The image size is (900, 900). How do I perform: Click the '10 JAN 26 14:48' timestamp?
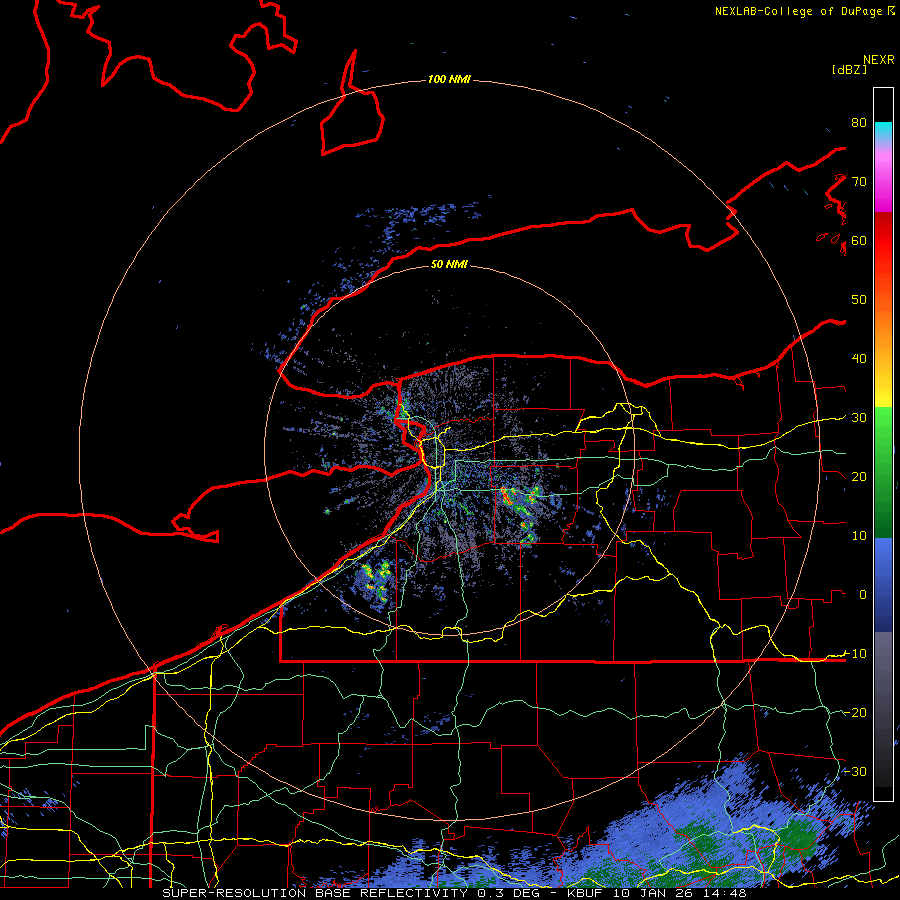click(680, 893)
